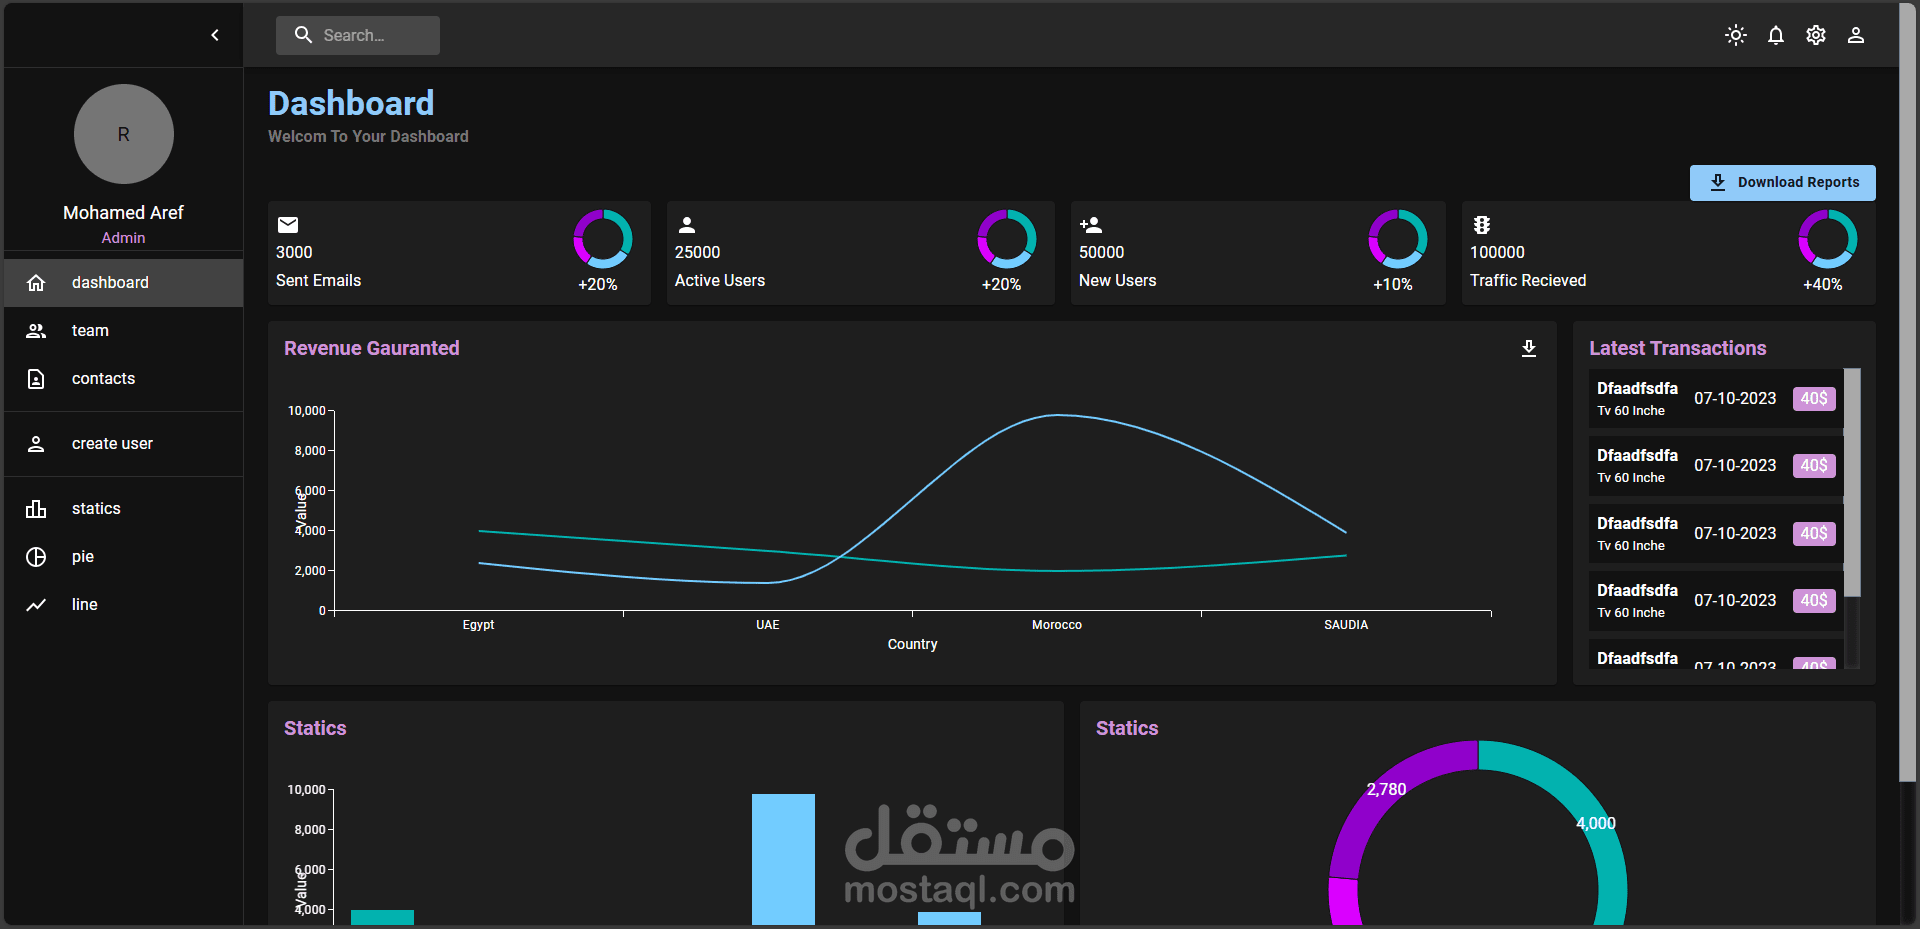Image resolution: width=1920 pixels, height=929 pixels.
Task: Open the contacts menu item
Action: 124,379
